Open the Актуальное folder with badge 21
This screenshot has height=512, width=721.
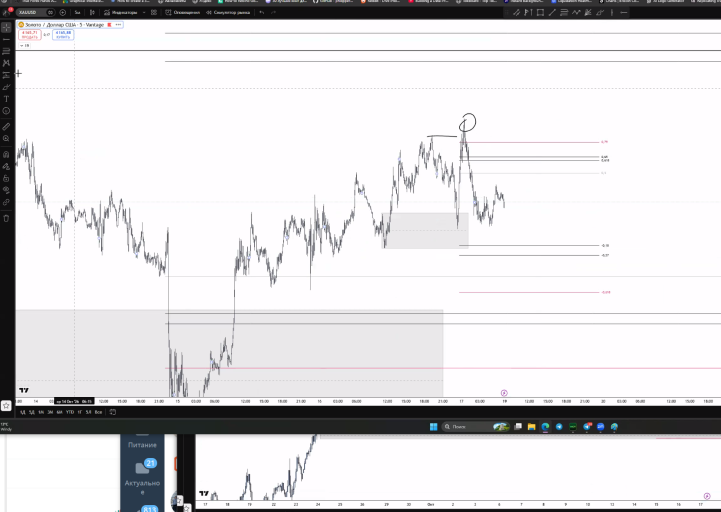[143, 477]
